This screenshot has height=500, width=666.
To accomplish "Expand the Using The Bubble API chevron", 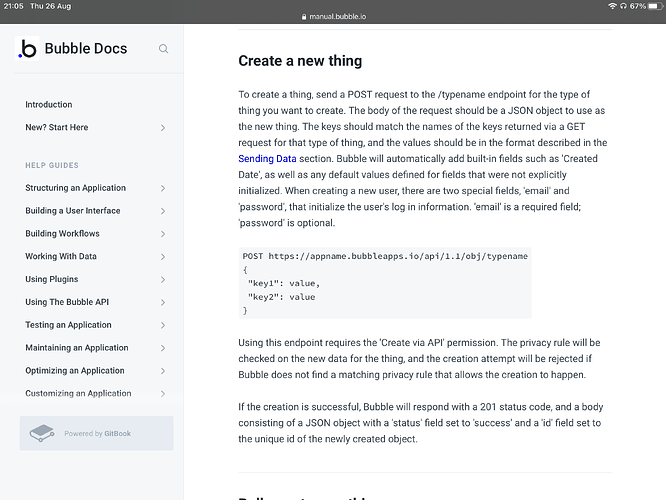I will point(163,302).
